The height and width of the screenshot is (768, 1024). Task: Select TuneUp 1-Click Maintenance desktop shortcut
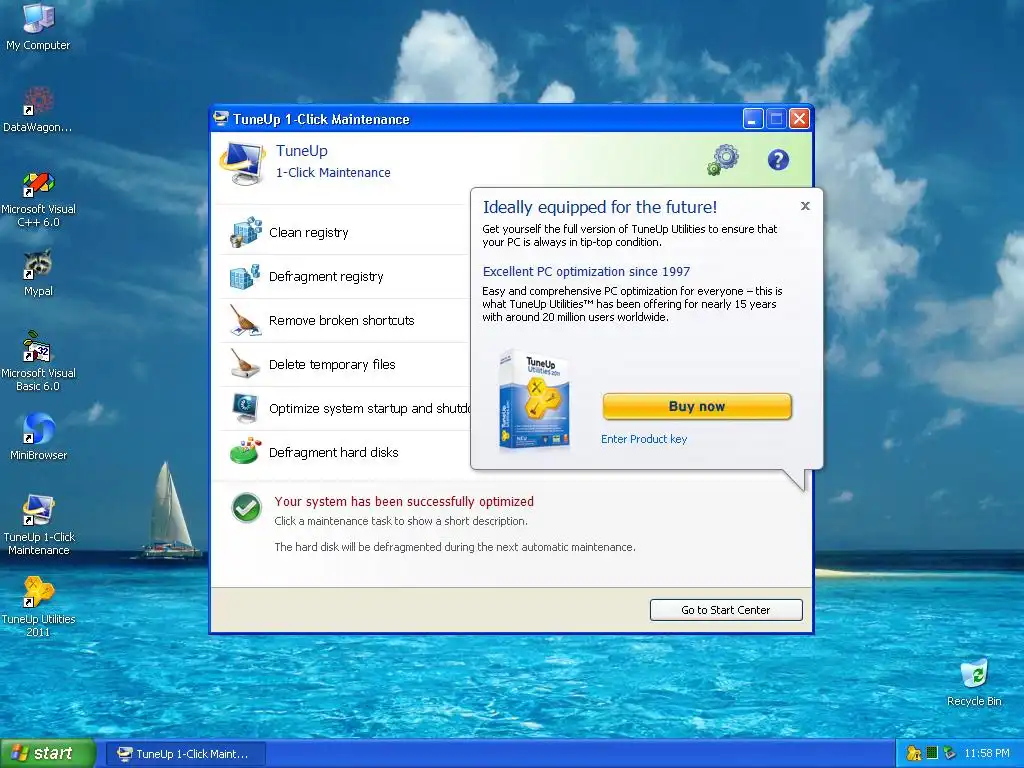click(x=38, y=525)
